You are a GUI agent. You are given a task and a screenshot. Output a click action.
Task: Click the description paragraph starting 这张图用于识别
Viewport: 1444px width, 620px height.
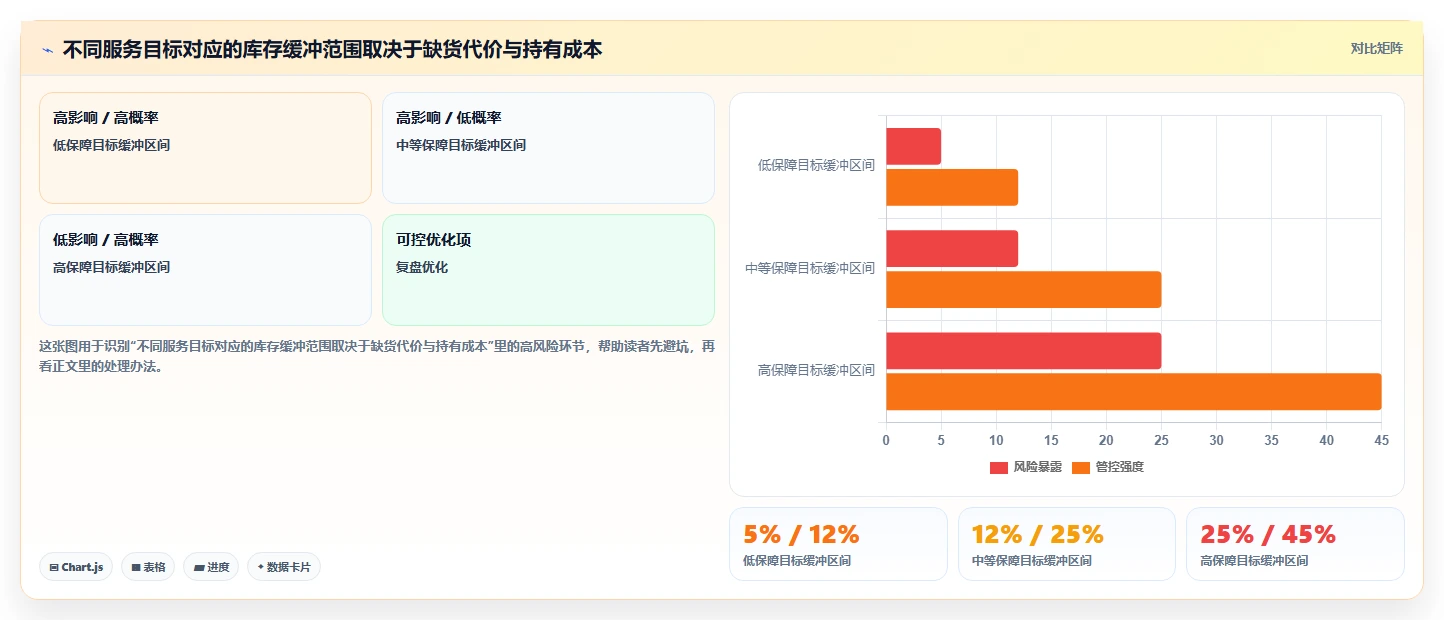[377, 356]
